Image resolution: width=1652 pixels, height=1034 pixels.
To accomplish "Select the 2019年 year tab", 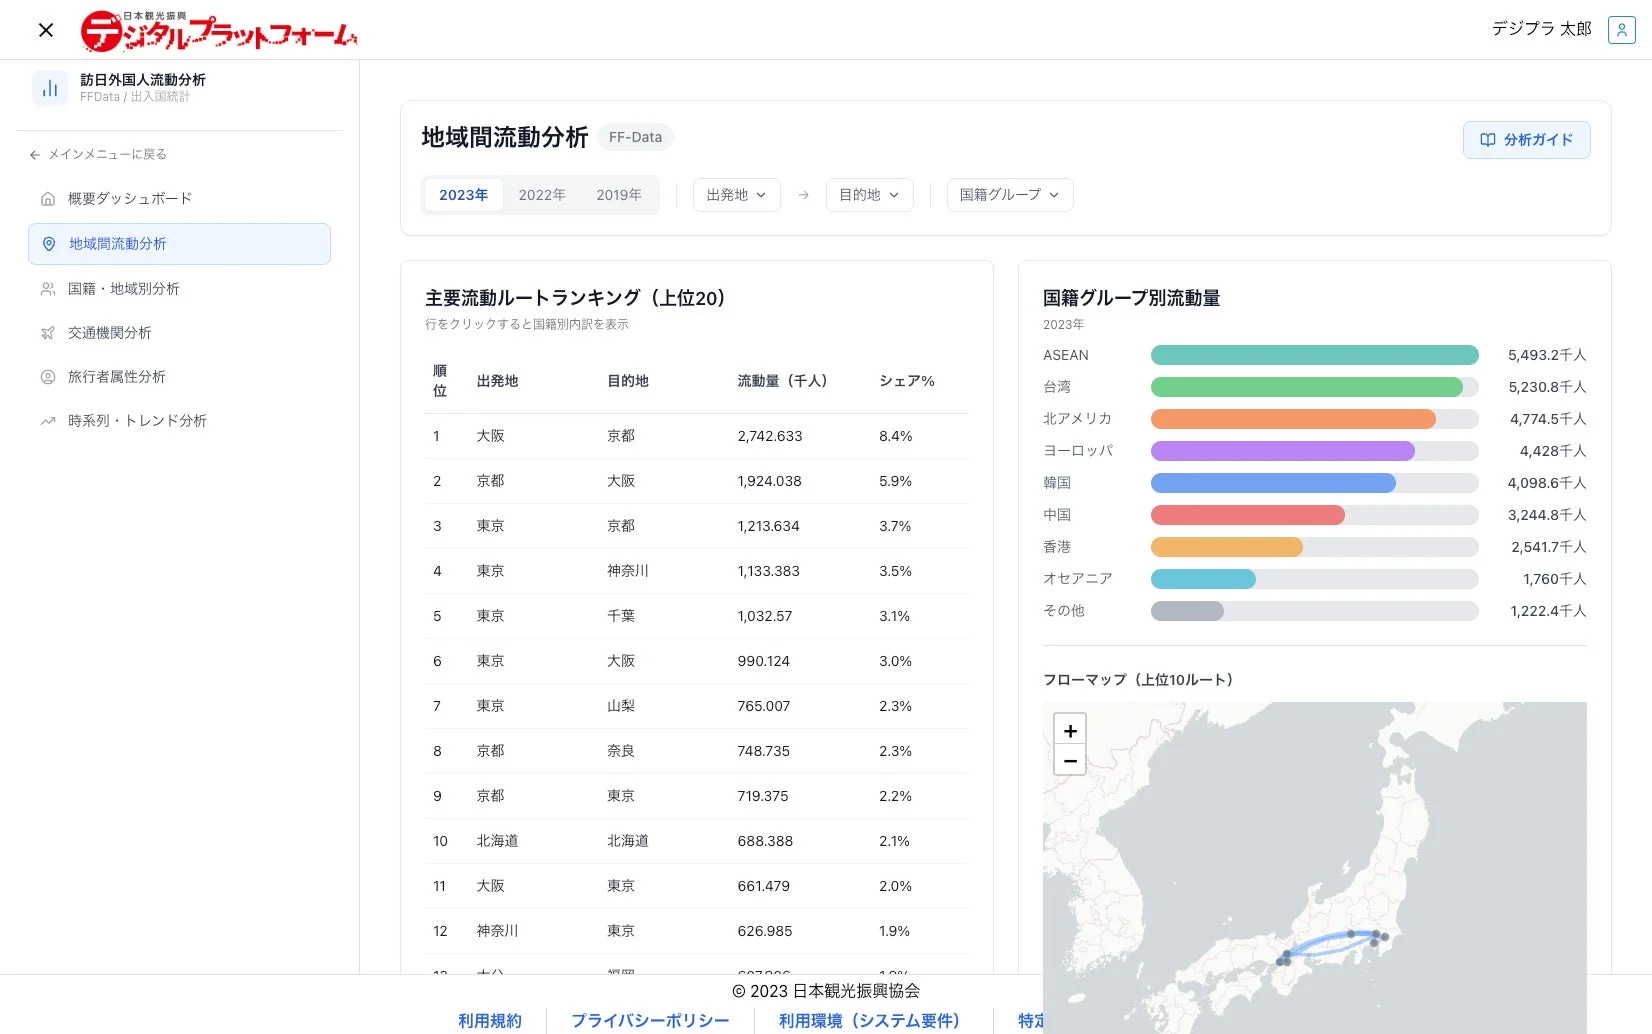I will (x=619, y=195).
